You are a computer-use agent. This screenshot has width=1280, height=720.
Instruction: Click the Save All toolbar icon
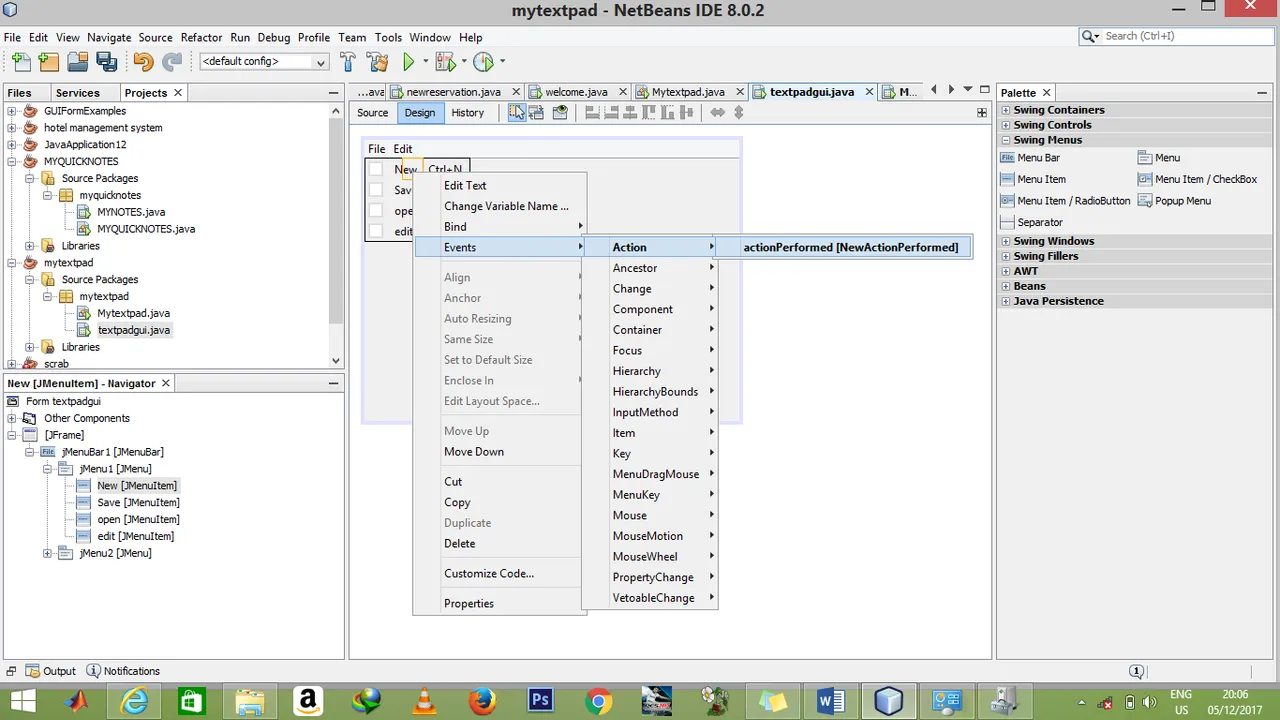click(x=106, y=62)
